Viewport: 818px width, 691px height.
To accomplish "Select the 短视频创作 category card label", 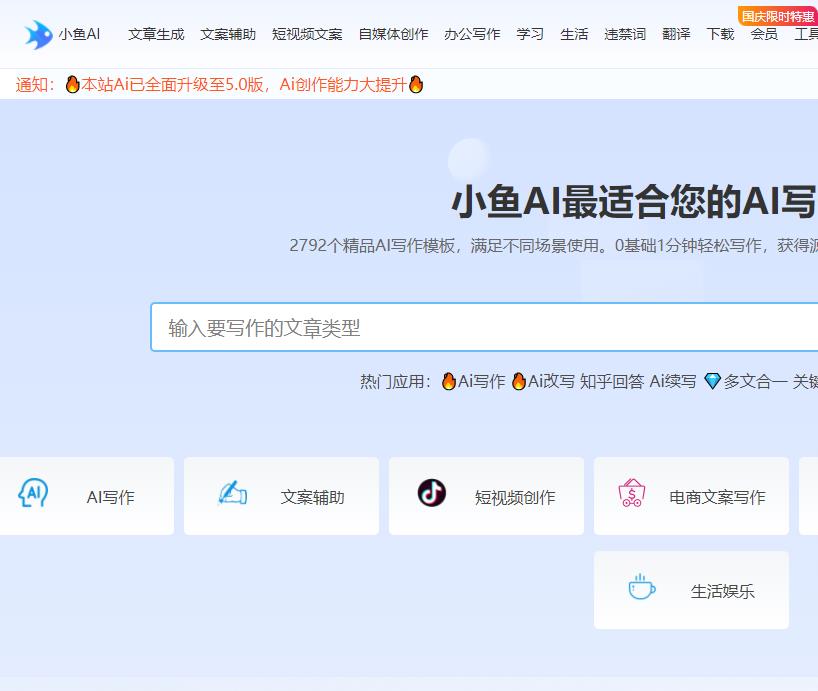I will (x=515, y=497).
